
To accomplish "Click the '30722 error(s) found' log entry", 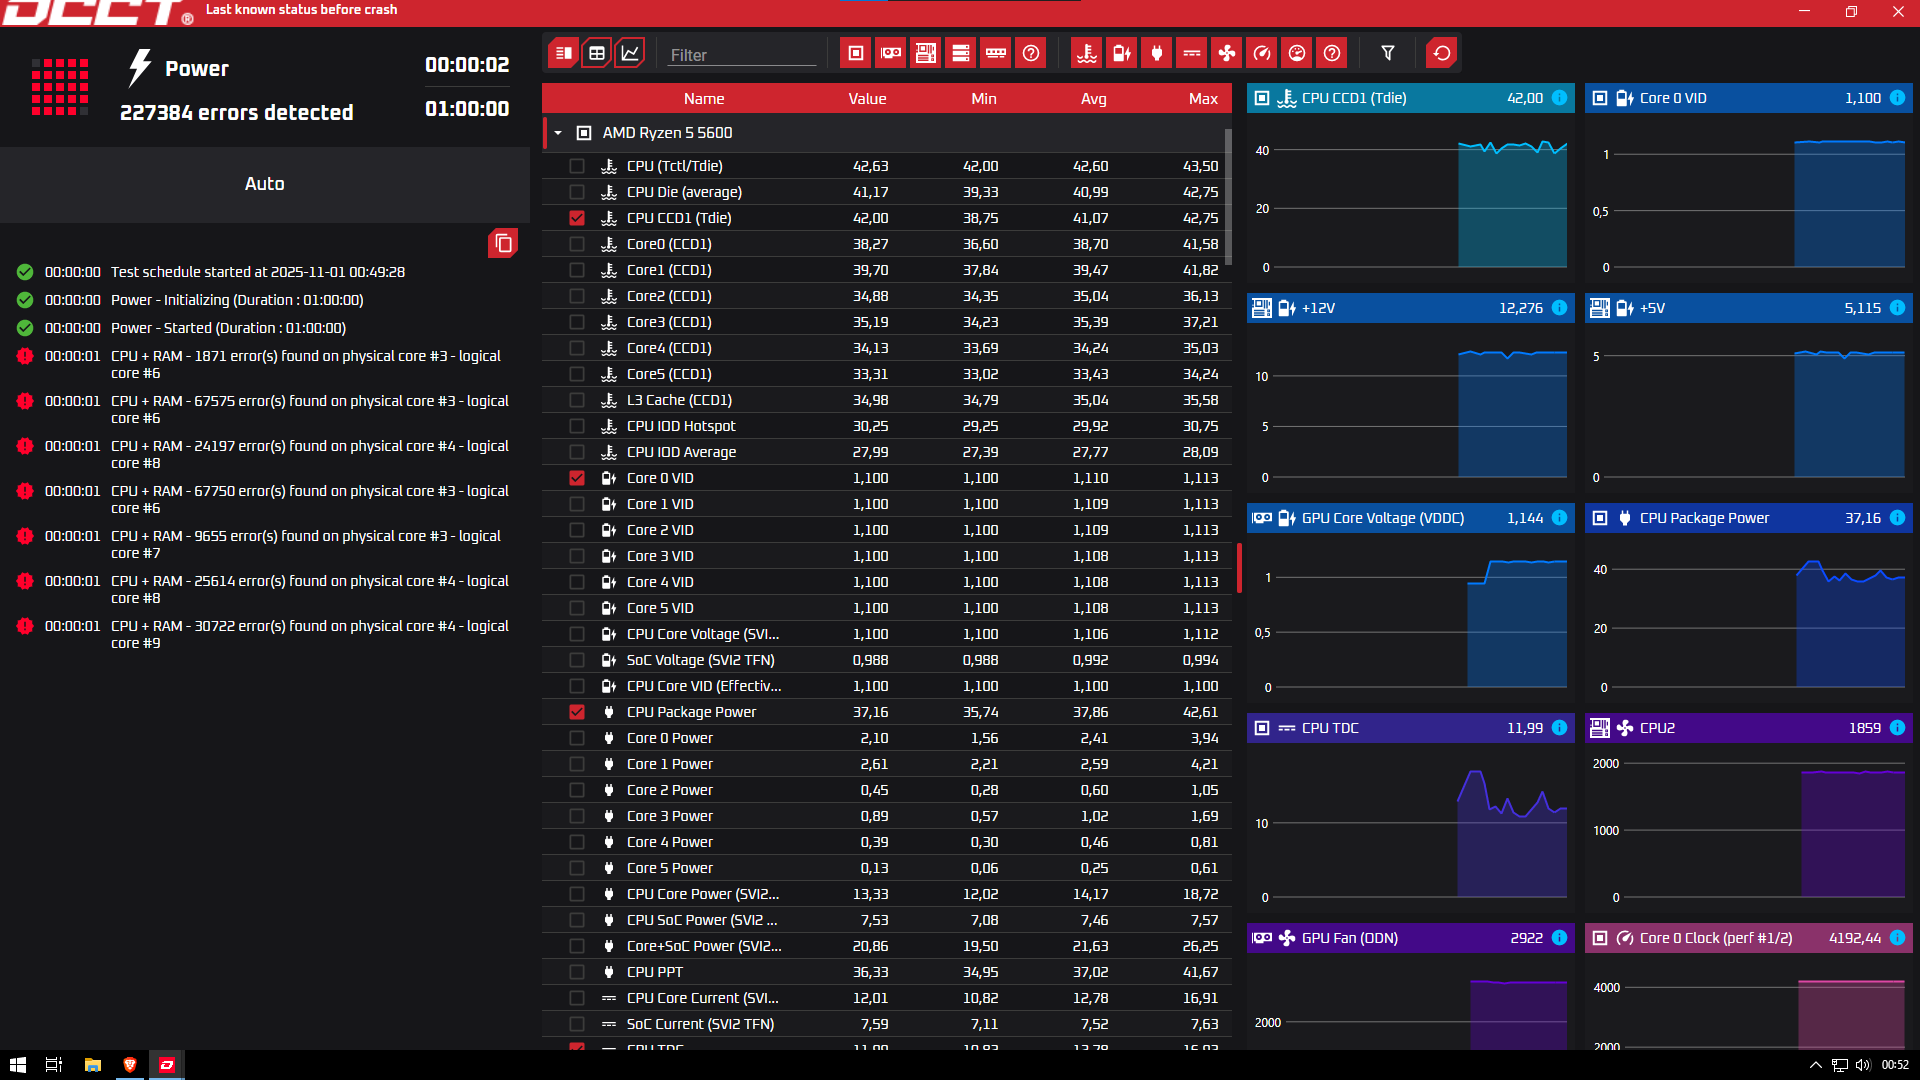I will pyautogui.click(x=310, y=634).
